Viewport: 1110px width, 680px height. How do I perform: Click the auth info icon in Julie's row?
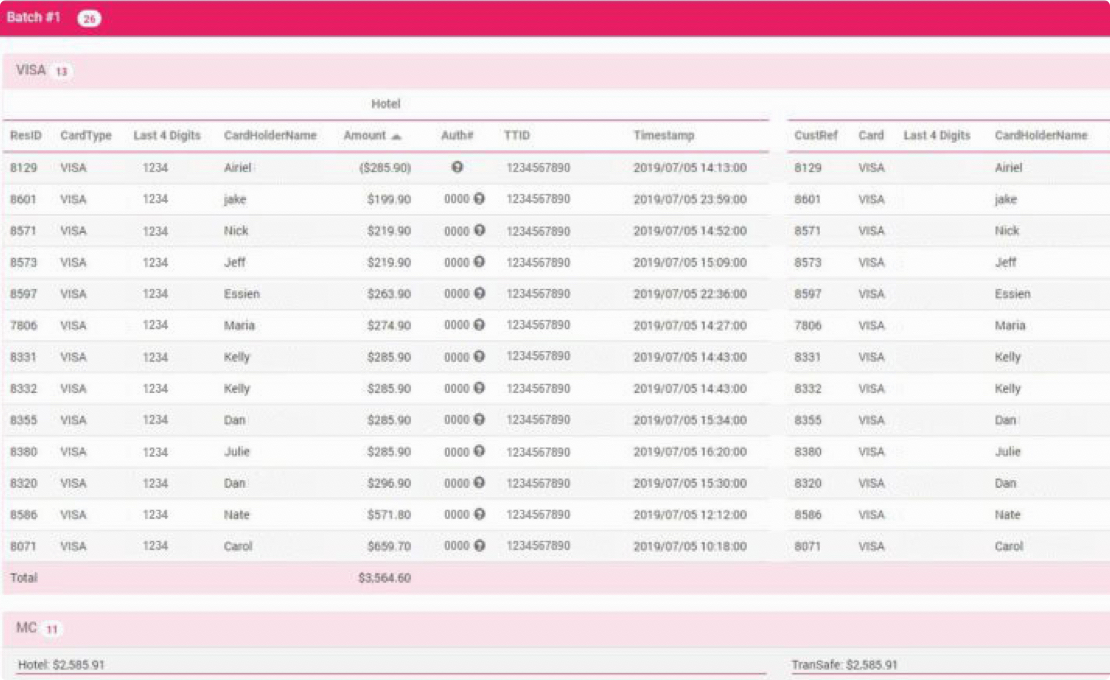[479, 451]
